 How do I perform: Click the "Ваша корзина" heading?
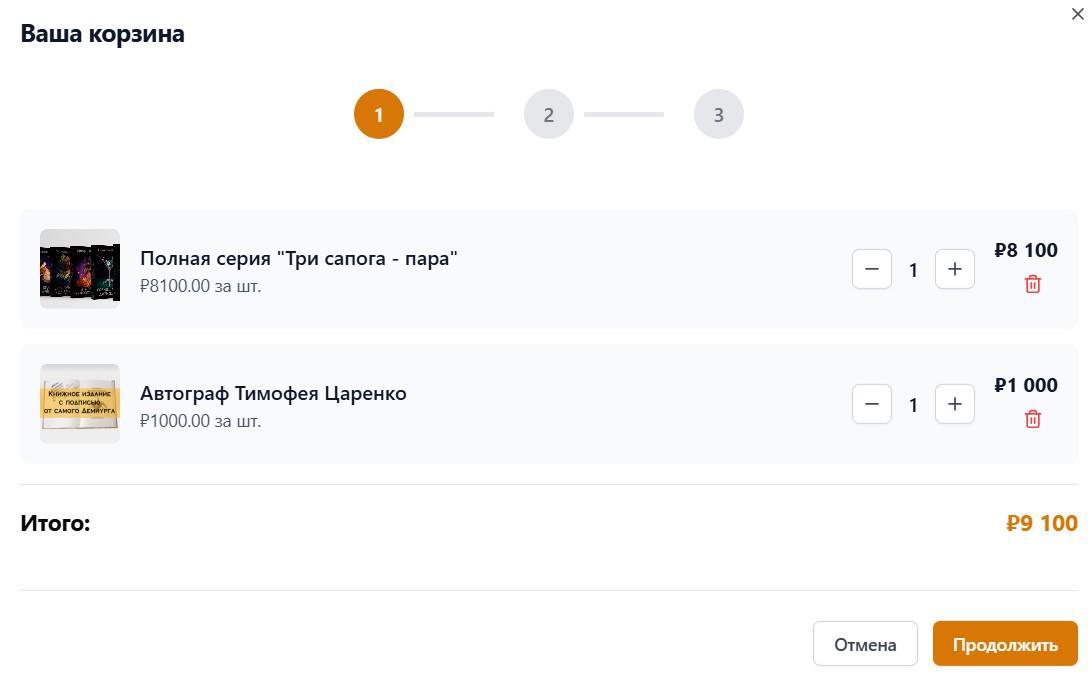point(103,33)
